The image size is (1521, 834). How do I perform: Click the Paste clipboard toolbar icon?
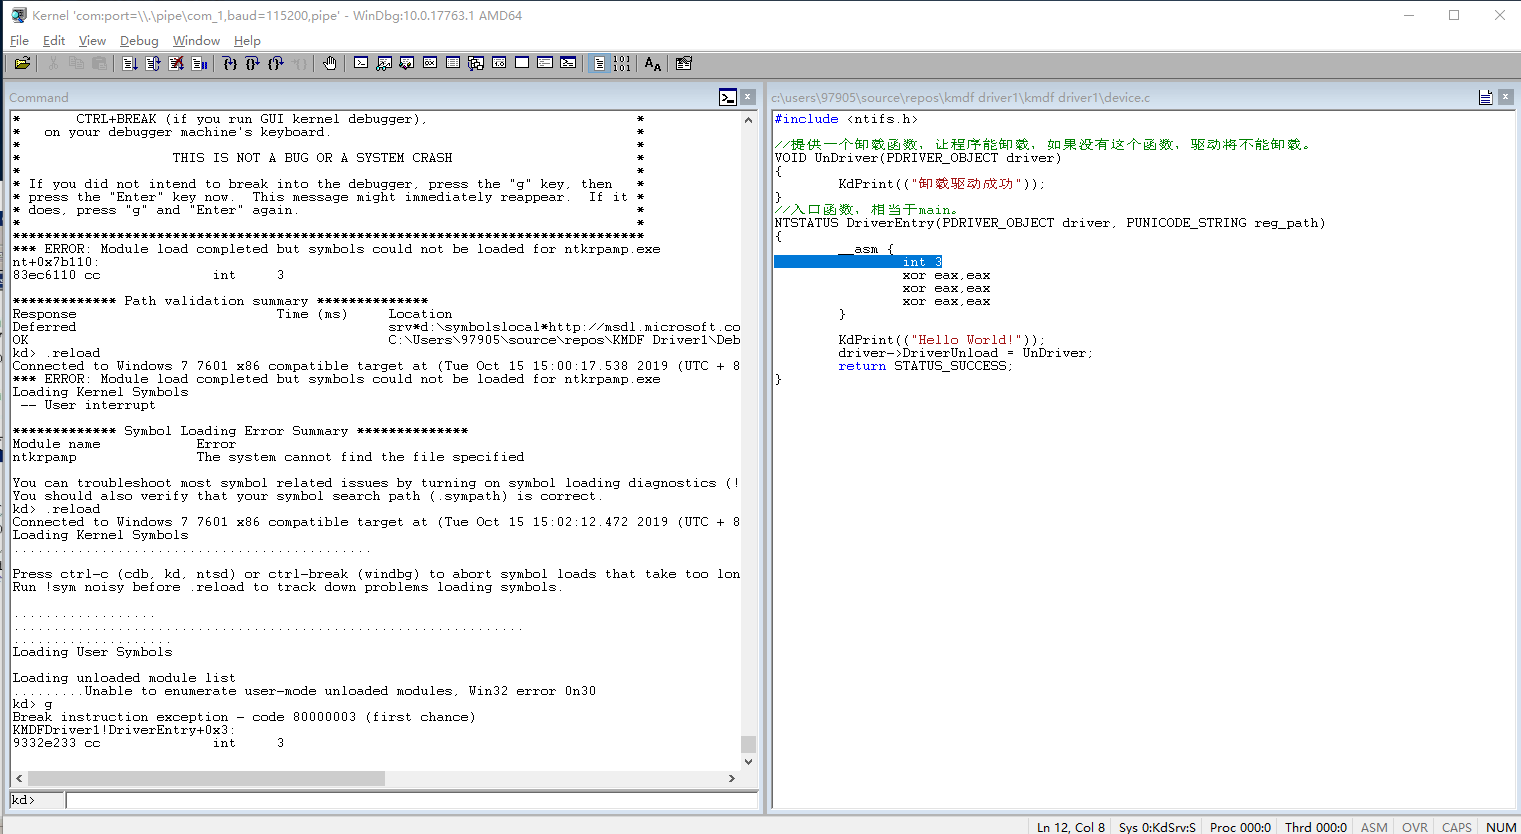tap(99, 63)
